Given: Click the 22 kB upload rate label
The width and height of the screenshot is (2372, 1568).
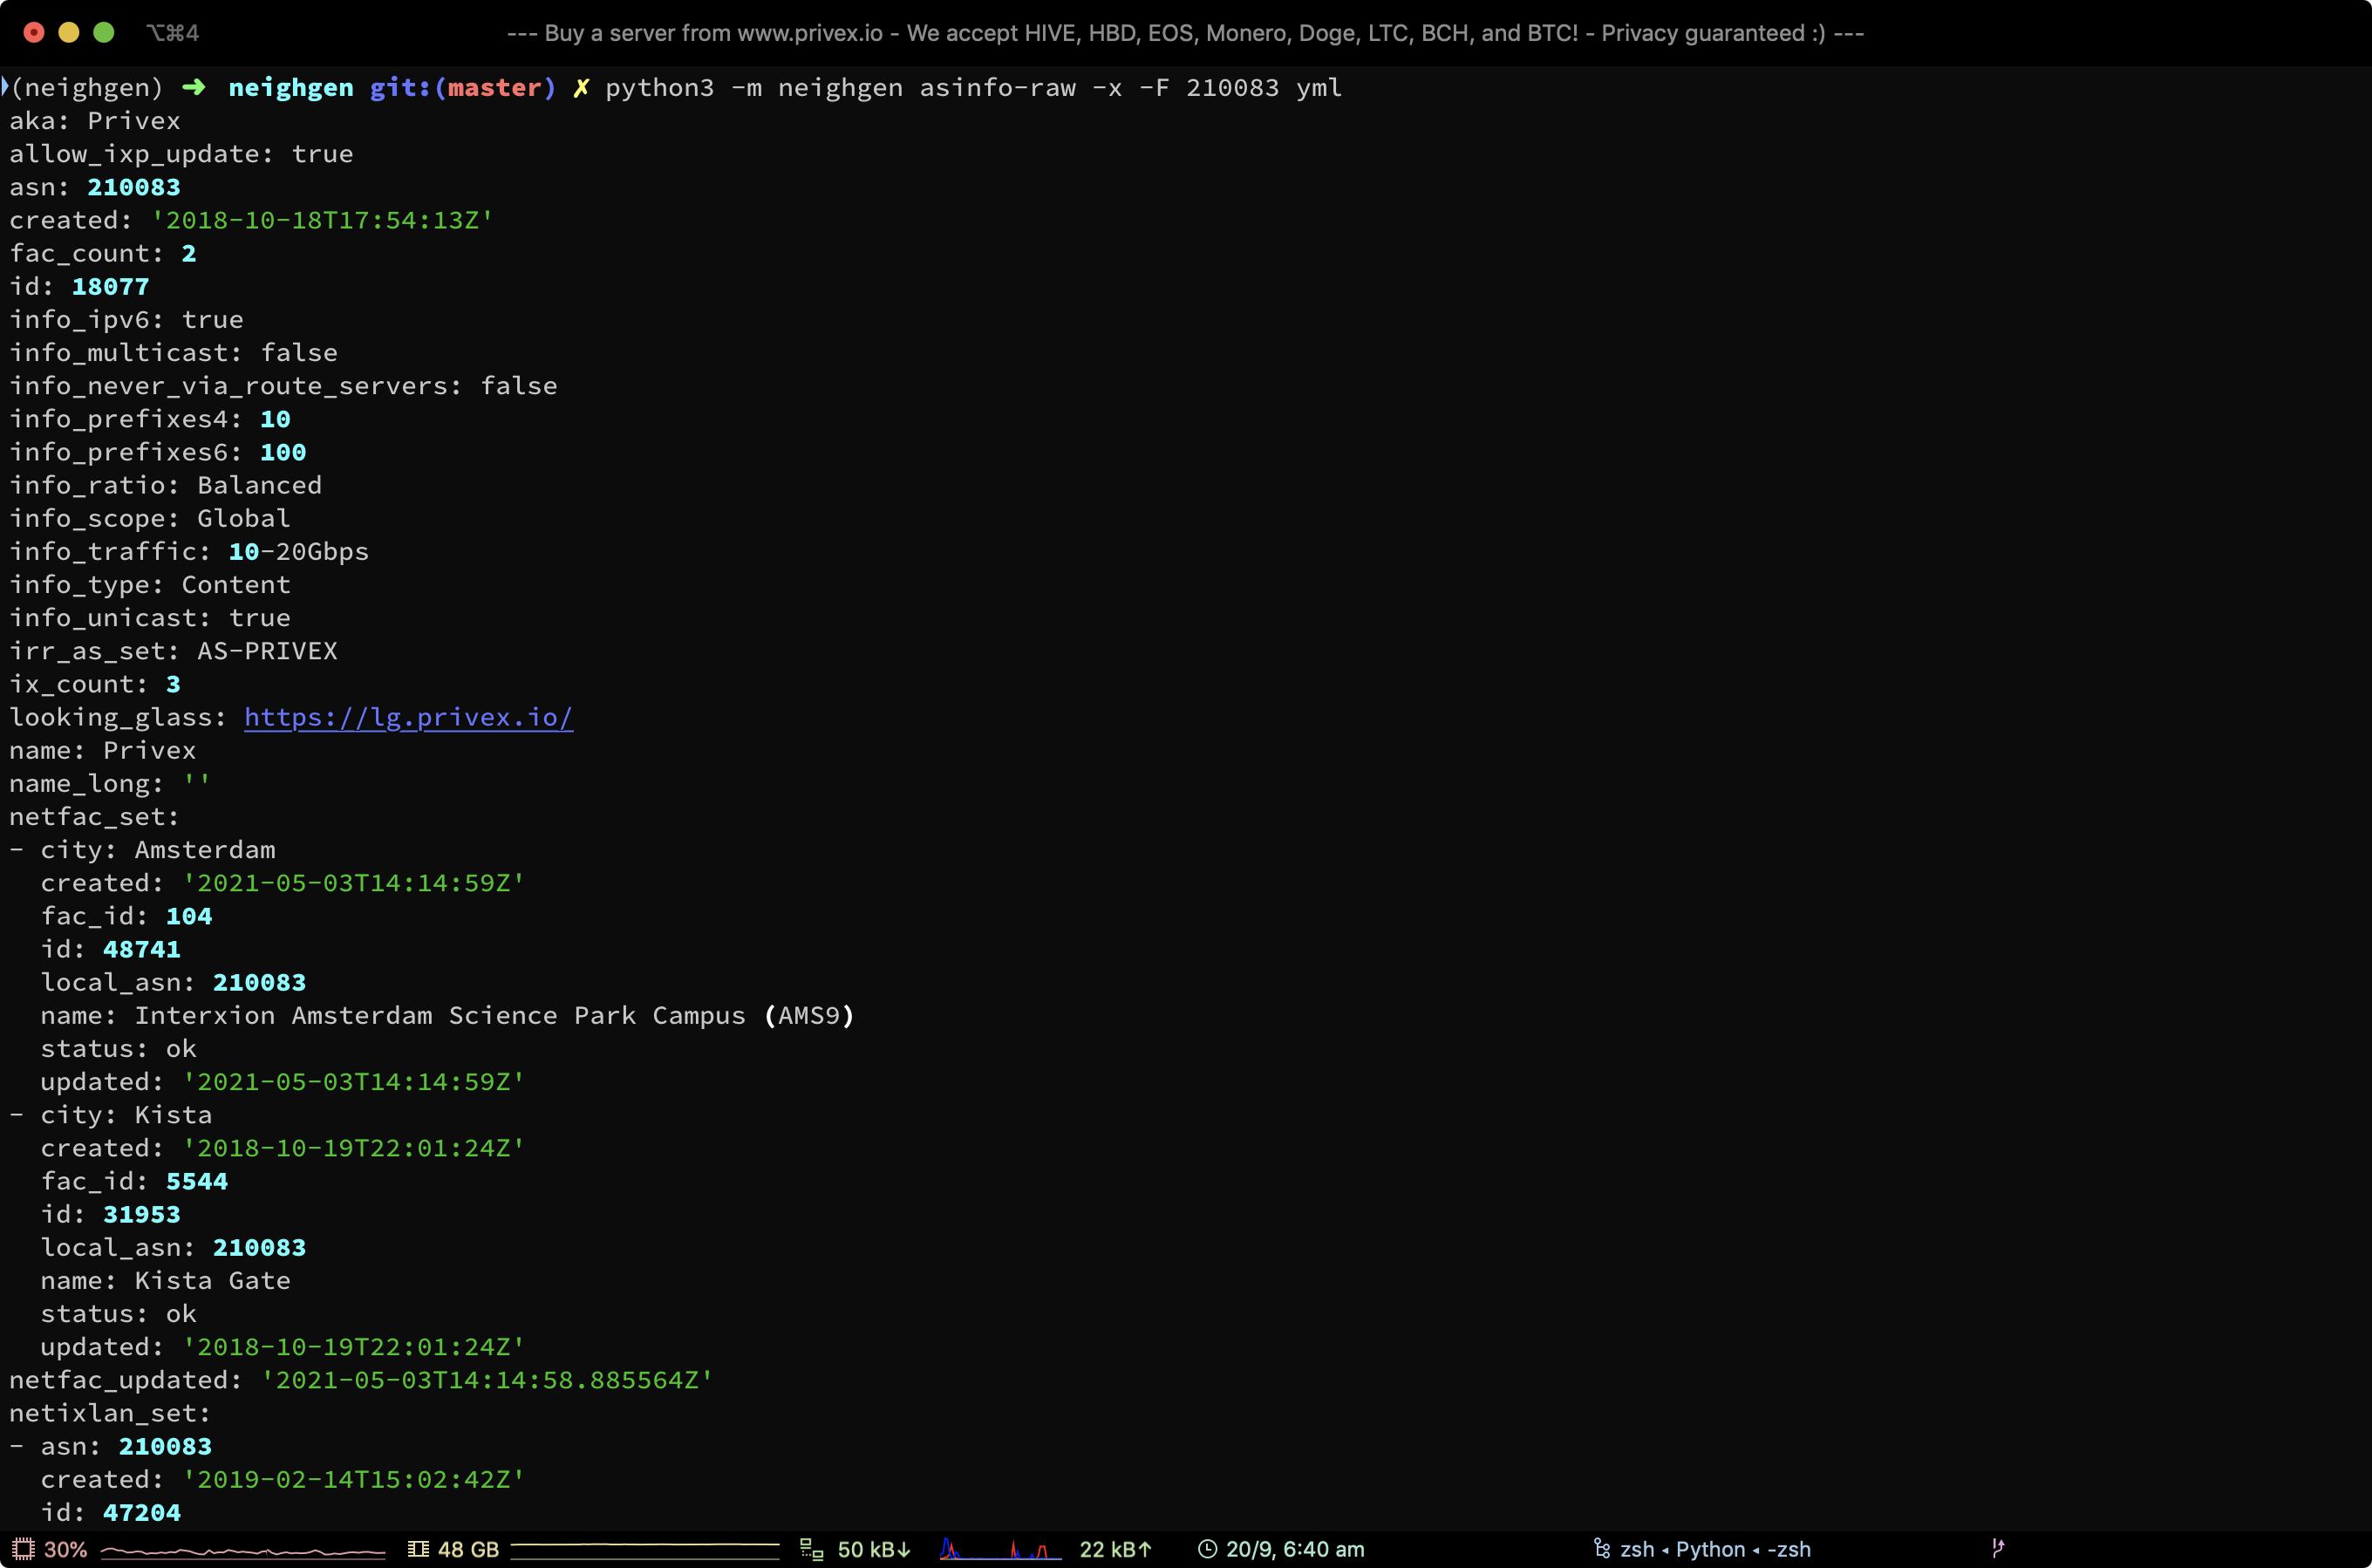Looking at the screenshot, I should click(x=1115, y=1549).
